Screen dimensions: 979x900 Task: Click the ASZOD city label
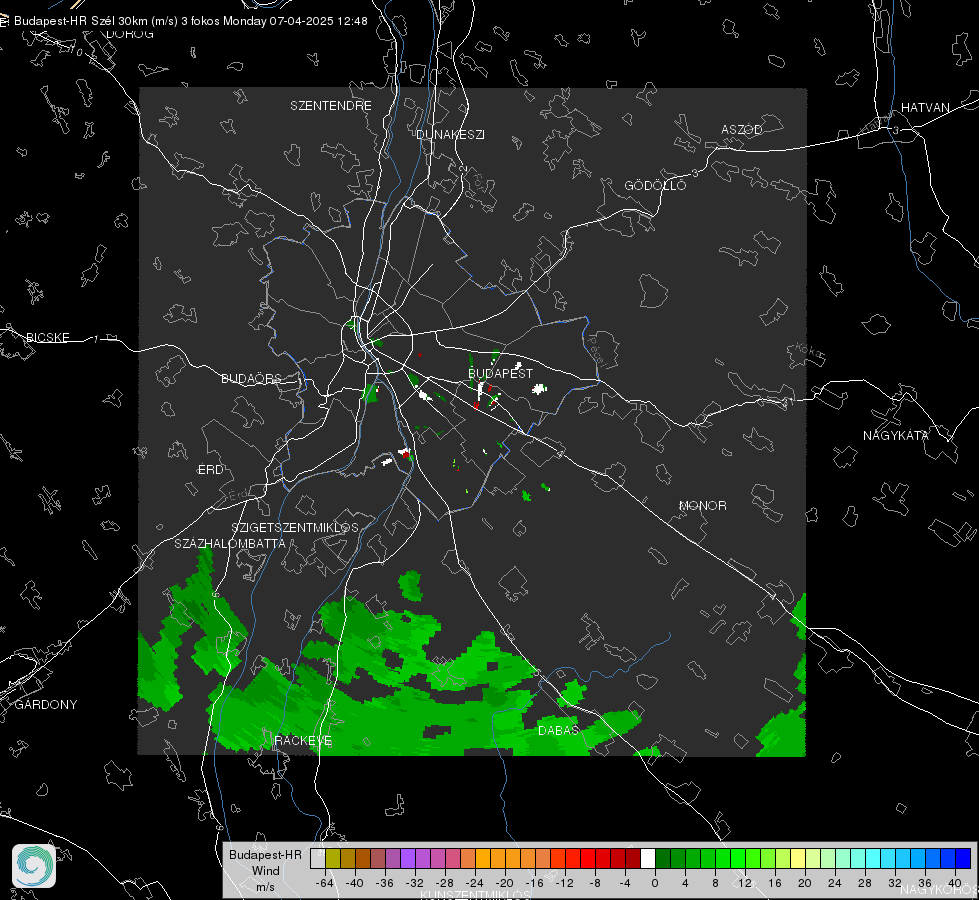(742, 129)
